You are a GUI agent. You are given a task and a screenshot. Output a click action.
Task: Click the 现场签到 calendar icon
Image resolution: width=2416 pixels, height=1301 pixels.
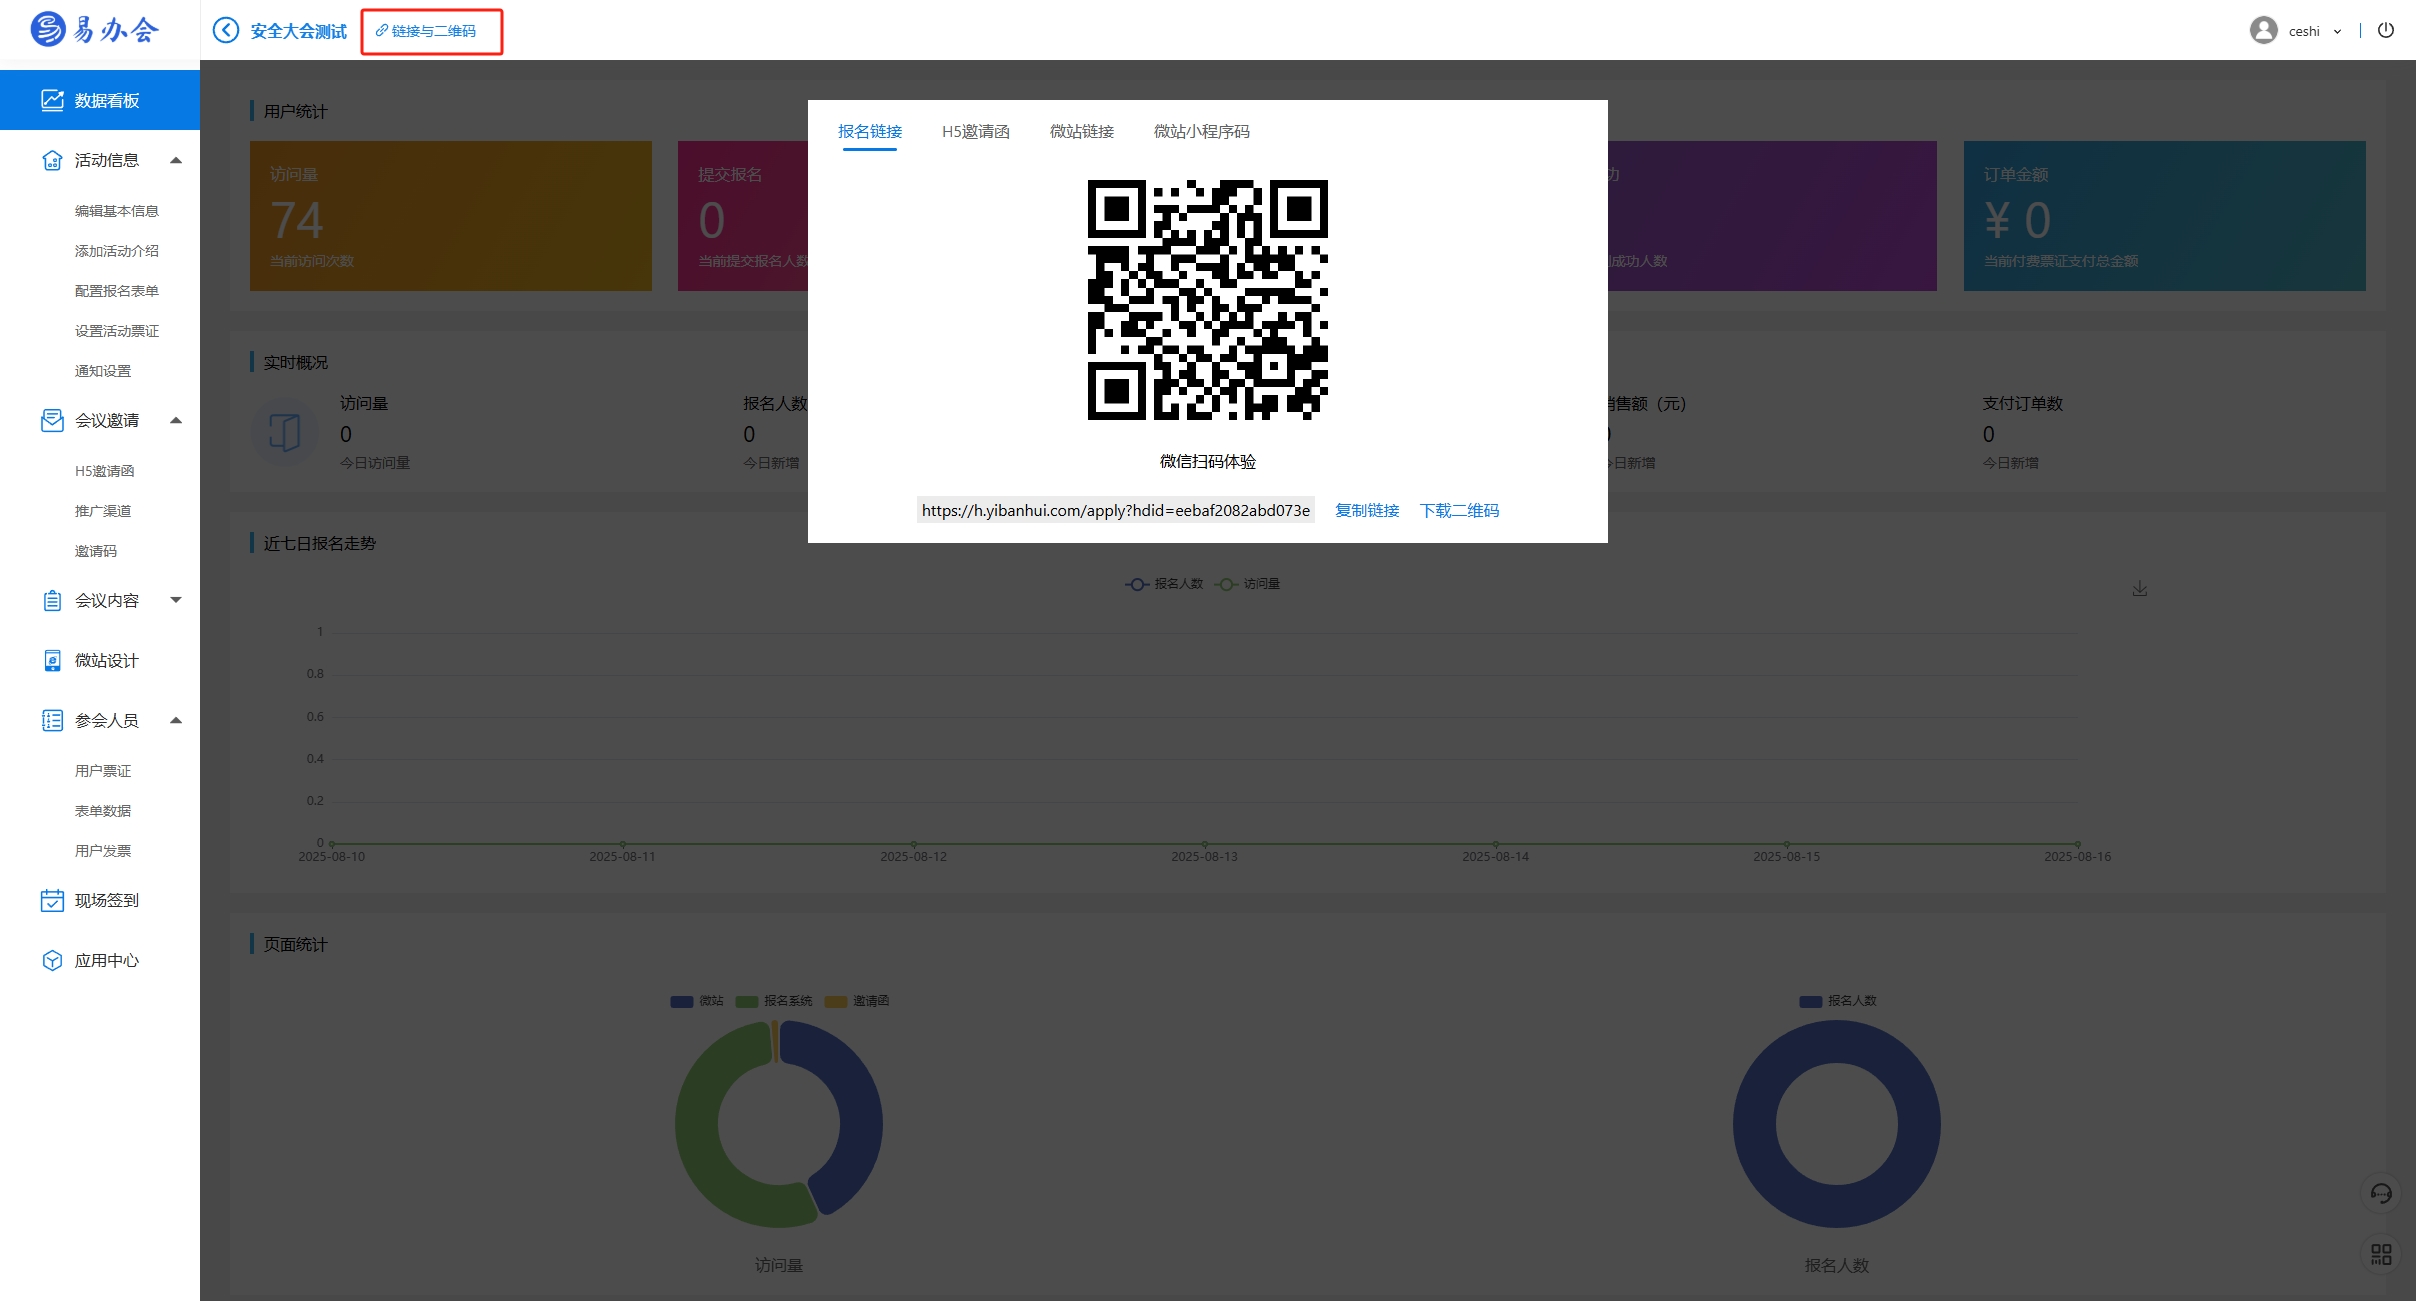point(52,900)
